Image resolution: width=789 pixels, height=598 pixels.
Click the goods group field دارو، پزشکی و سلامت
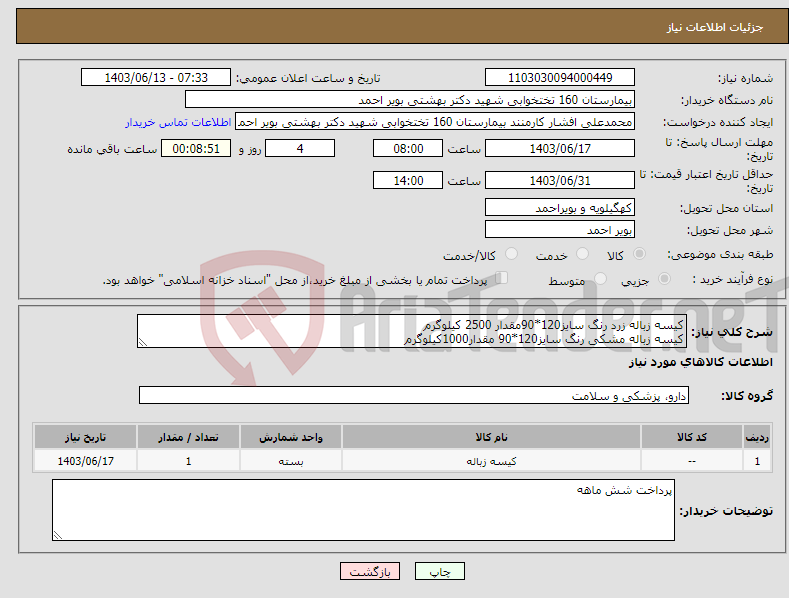pos(414,396)
